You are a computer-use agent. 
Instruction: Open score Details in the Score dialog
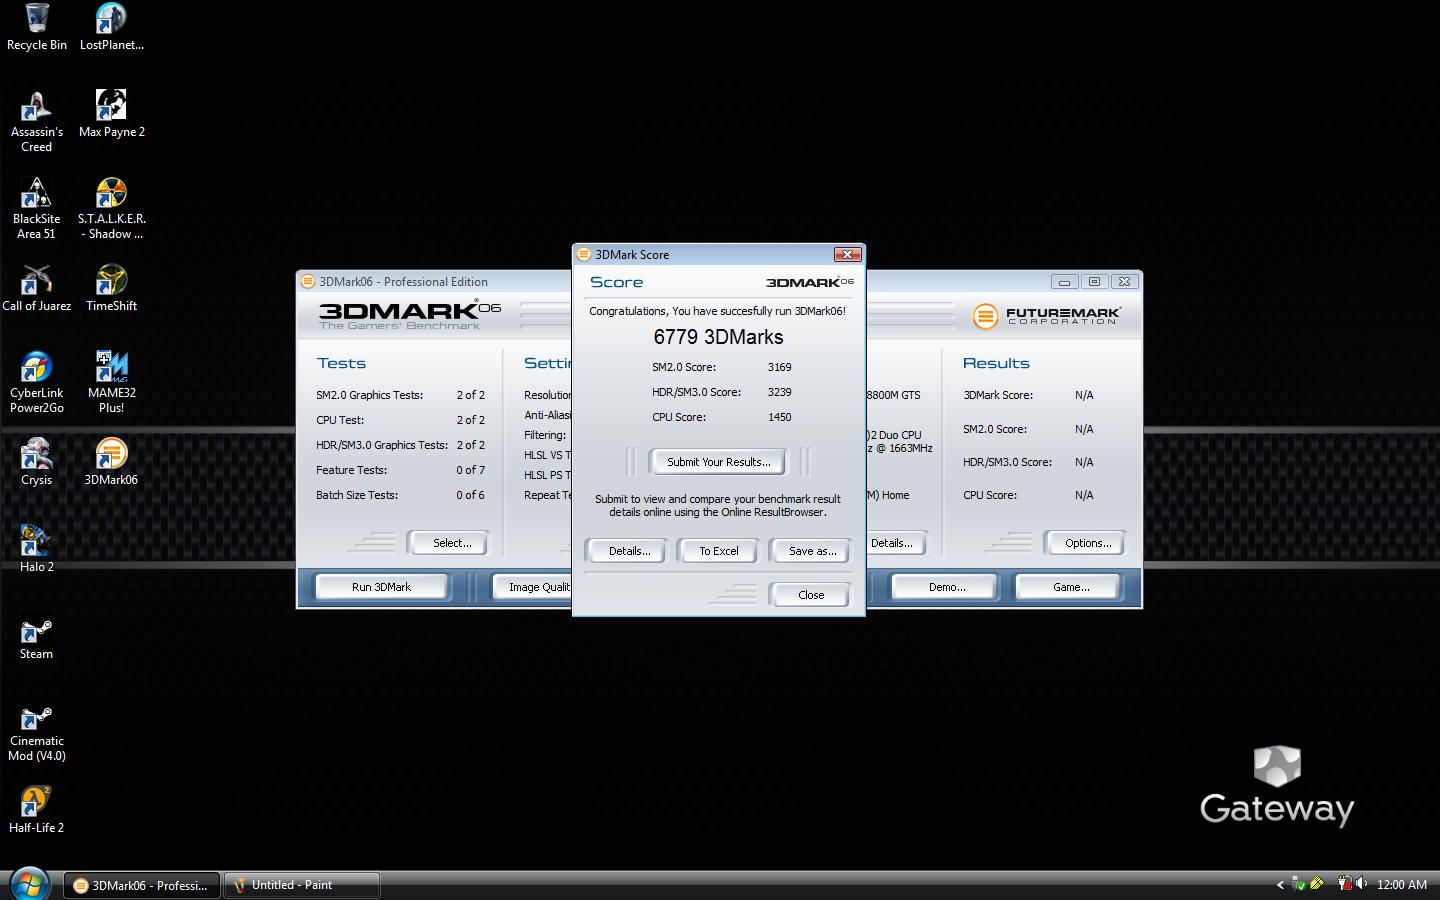[x=629, y=551]
